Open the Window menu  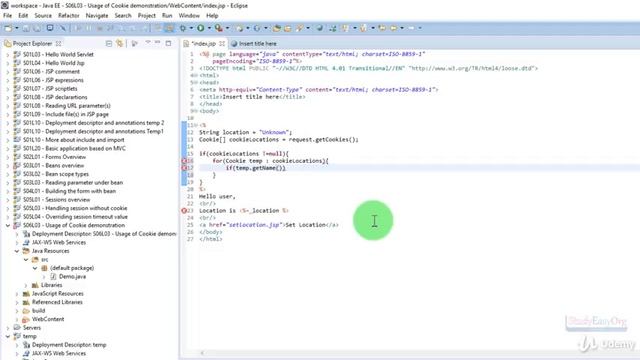pyautogui.click(x=189, y=16)
